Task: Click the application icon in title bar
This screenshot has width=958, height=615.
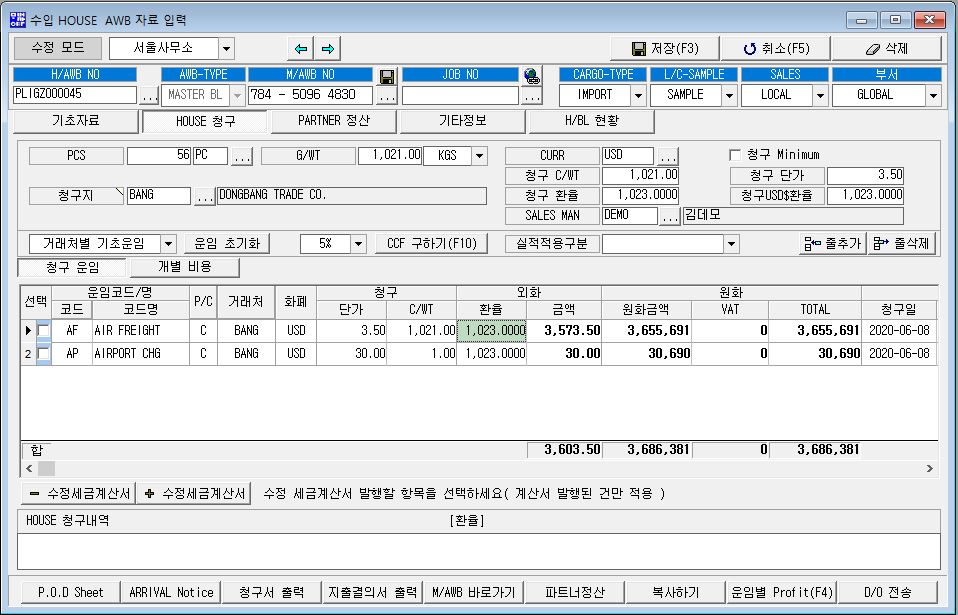Action: [18, 20]
